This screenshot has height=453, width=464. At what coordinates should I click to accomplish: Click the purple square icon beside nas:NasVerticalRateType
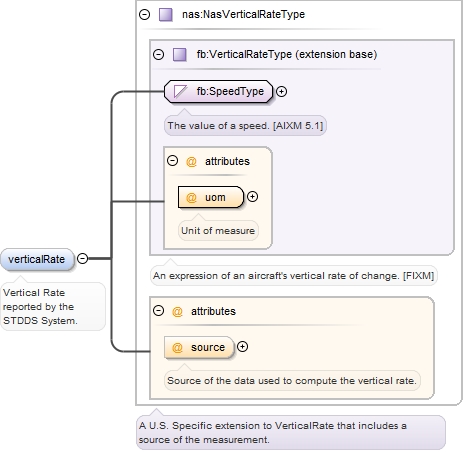click(x=165, y=15)
